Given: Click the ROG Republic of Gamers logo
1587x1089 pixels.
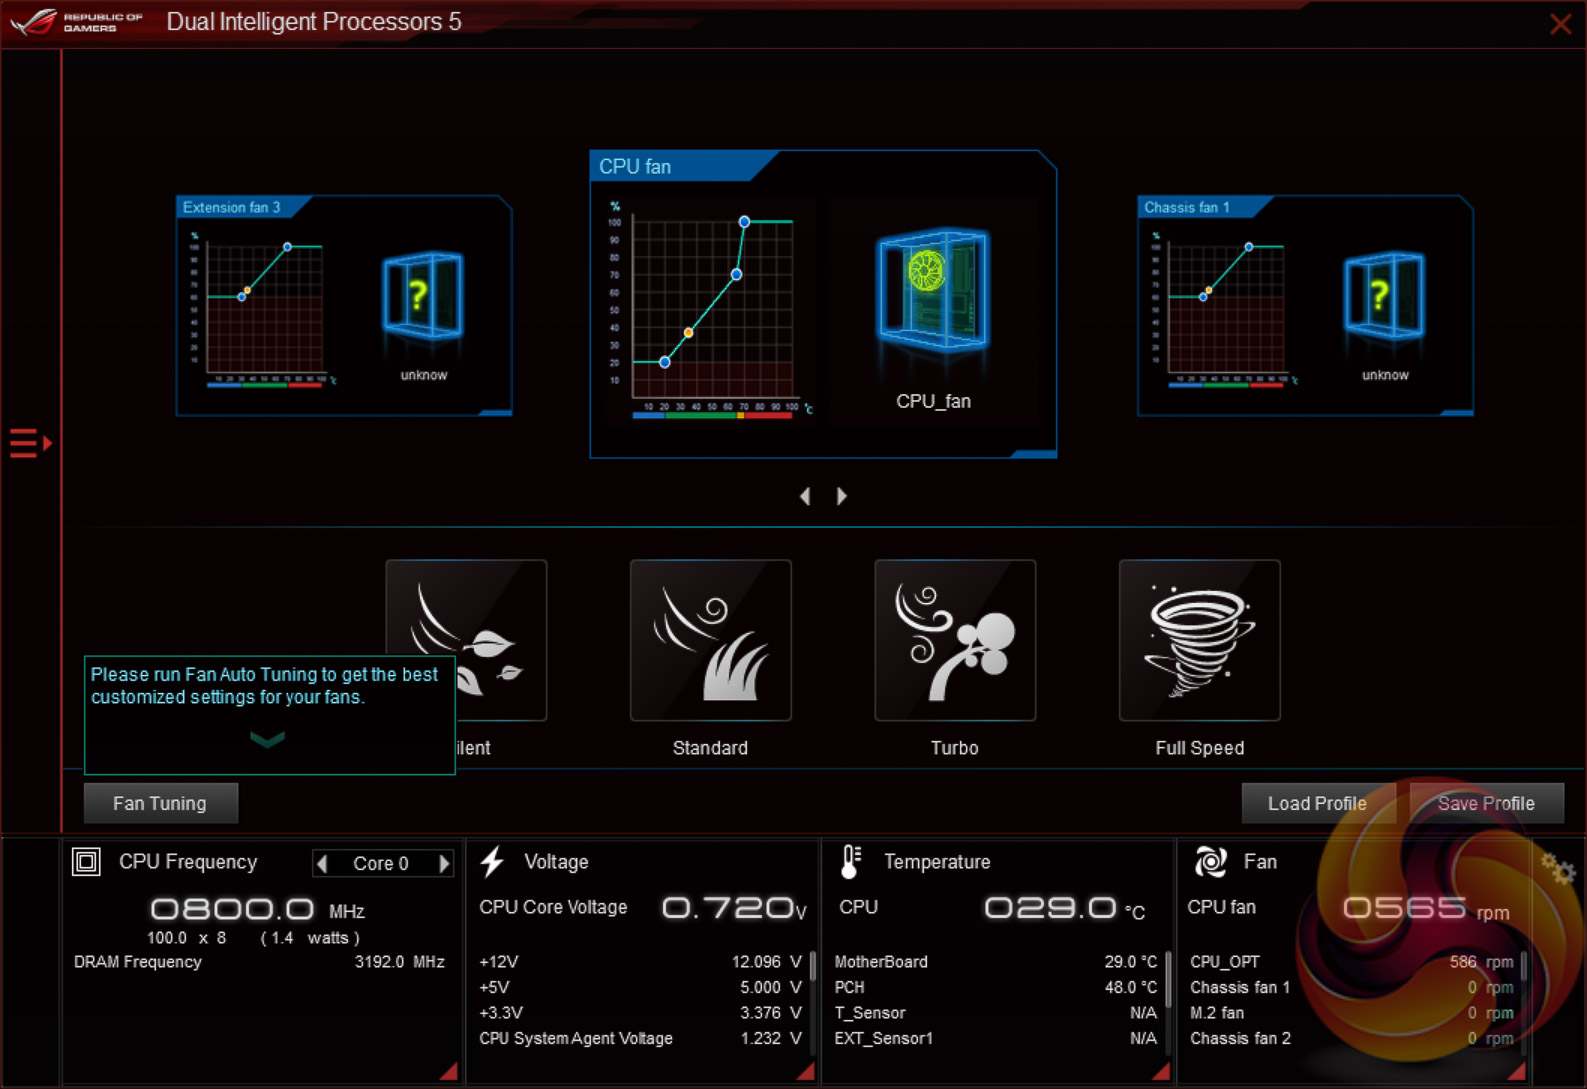Looking at the screenshot, I should point(77,22).
